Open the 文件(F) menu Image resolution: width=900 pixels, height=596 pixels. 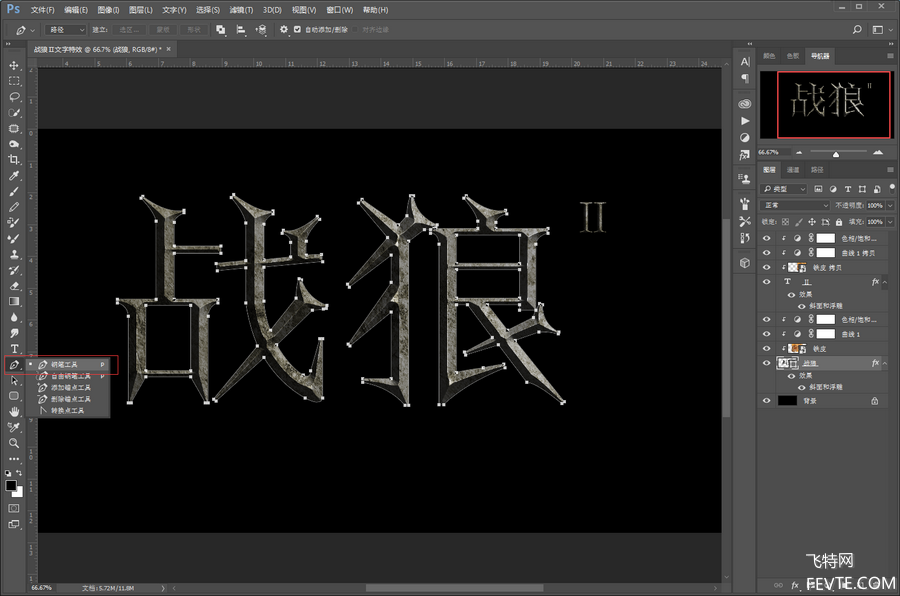[x=42, y=10]
